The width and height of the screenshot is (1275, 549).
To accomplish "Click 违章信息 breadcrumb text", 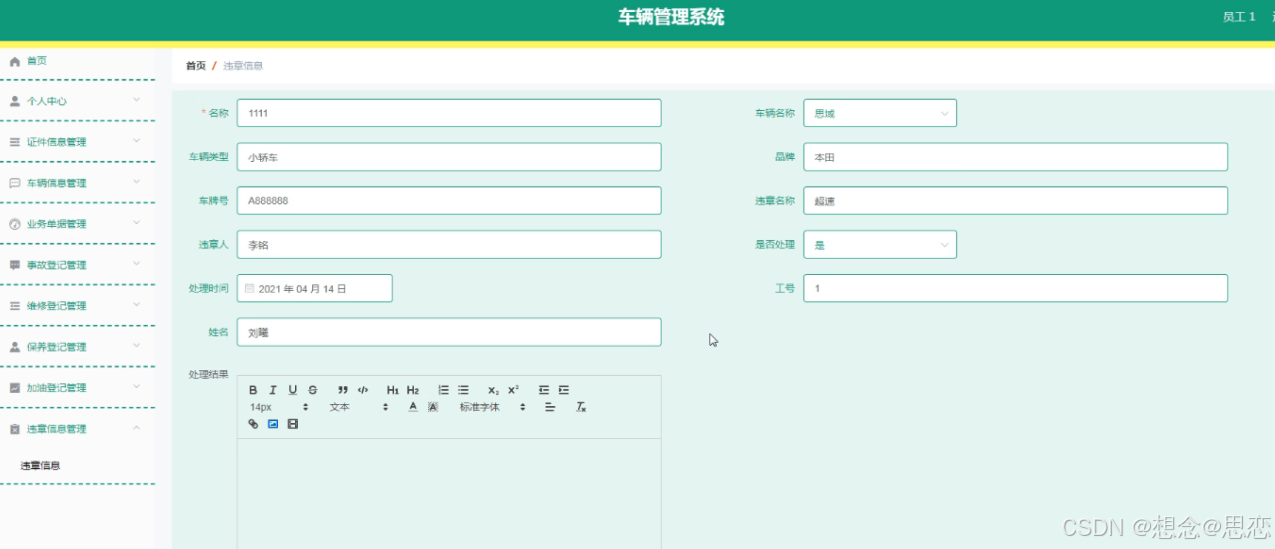I will pyautogui.click(x=243, y=66).
